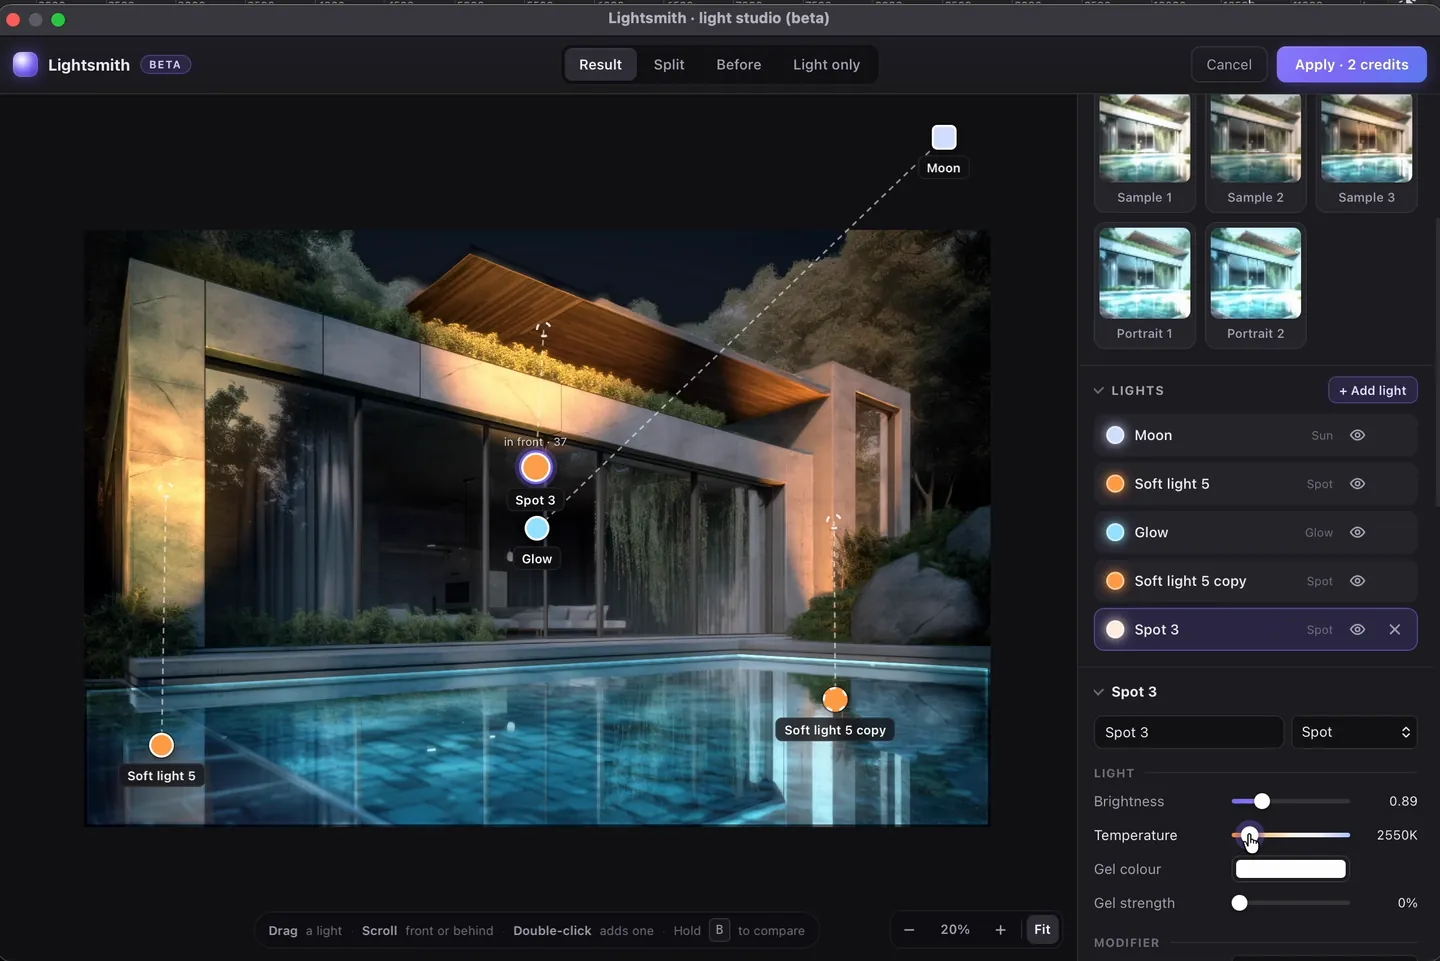The width and height of the screenshot is (1440, 961).
Task: Click the Brightness slider handle
Action: (1262, 801)
